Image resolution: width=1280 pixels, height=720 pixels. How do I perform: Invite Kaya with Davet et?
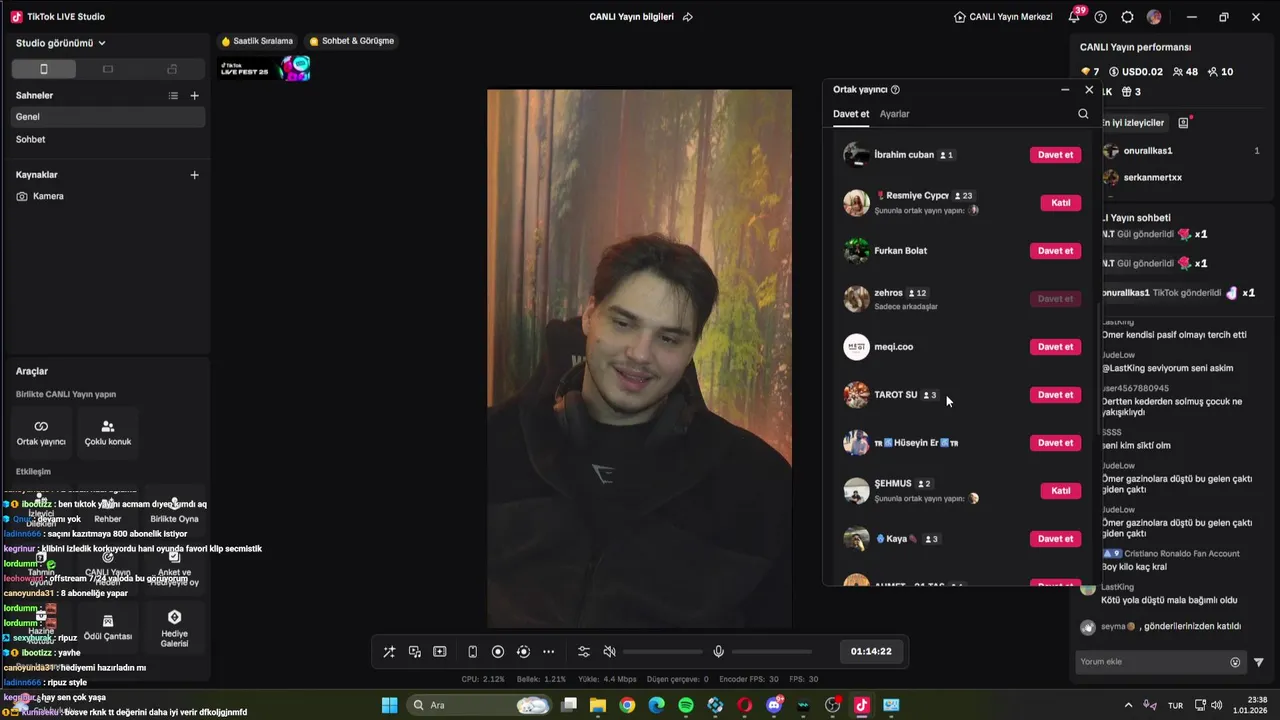1055,539
